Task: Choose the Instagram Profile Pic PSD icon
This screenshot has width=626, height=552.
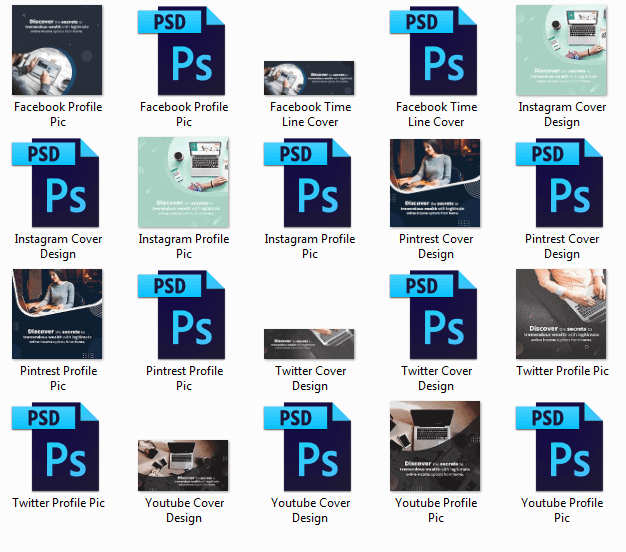Action: pyautogui.click(x=310, y=183)
